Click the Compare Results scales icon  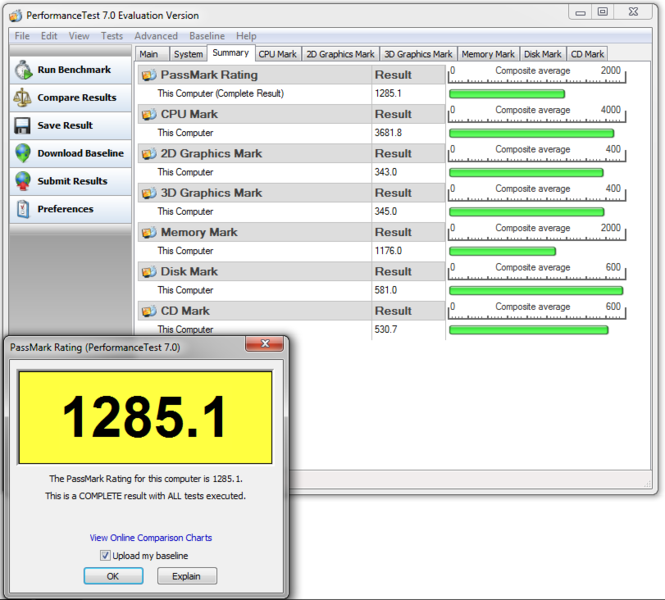[x=22, y=98]
